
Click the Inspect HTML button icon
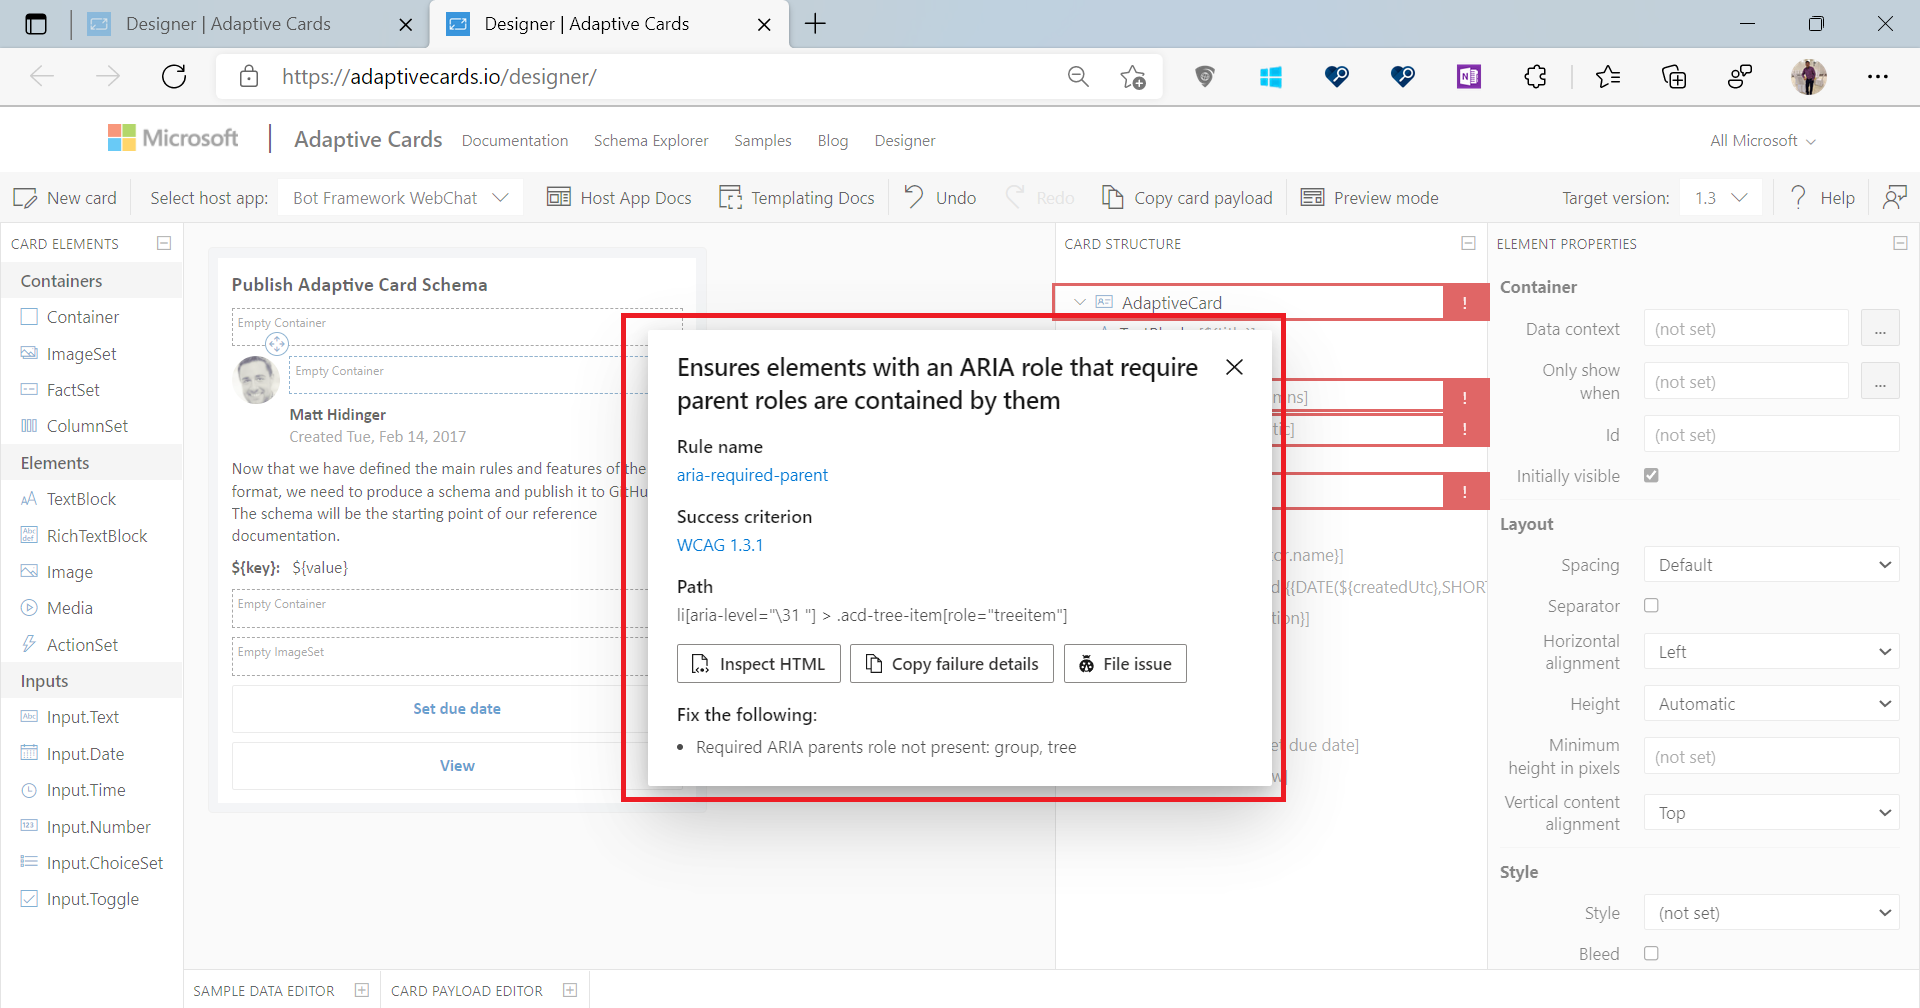(x=701, y=663)
